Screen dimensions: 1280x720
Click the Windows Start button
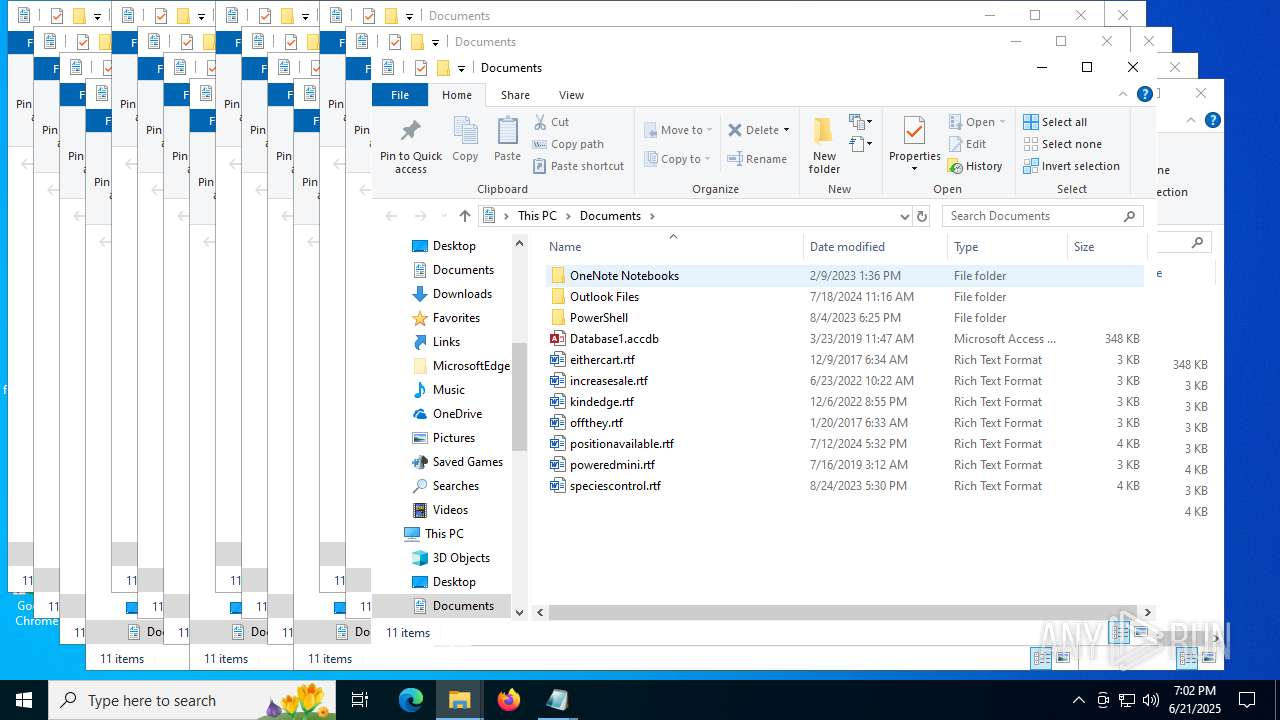24,700
